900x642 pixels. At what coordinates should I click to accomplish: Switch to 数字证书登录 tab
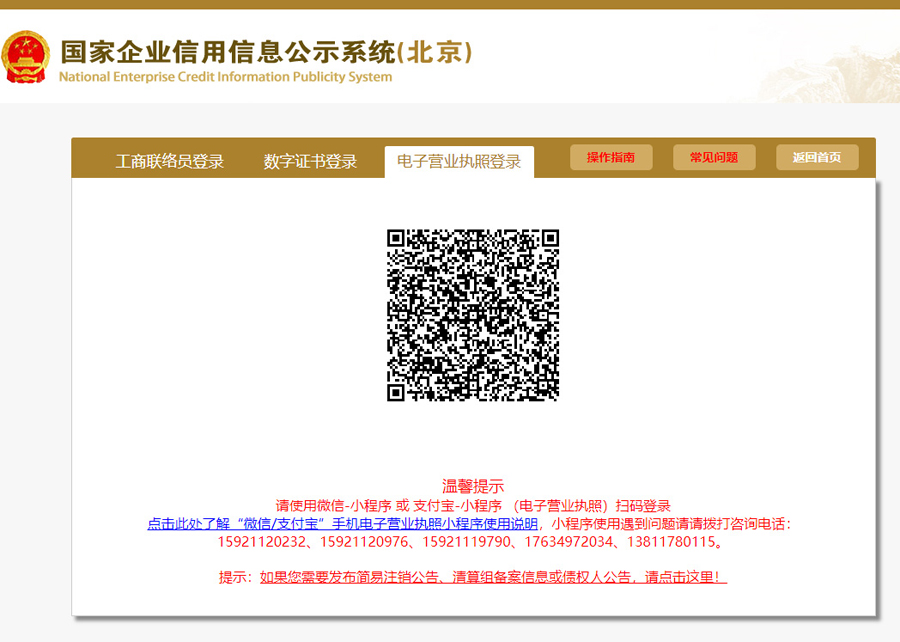point(311,162)
